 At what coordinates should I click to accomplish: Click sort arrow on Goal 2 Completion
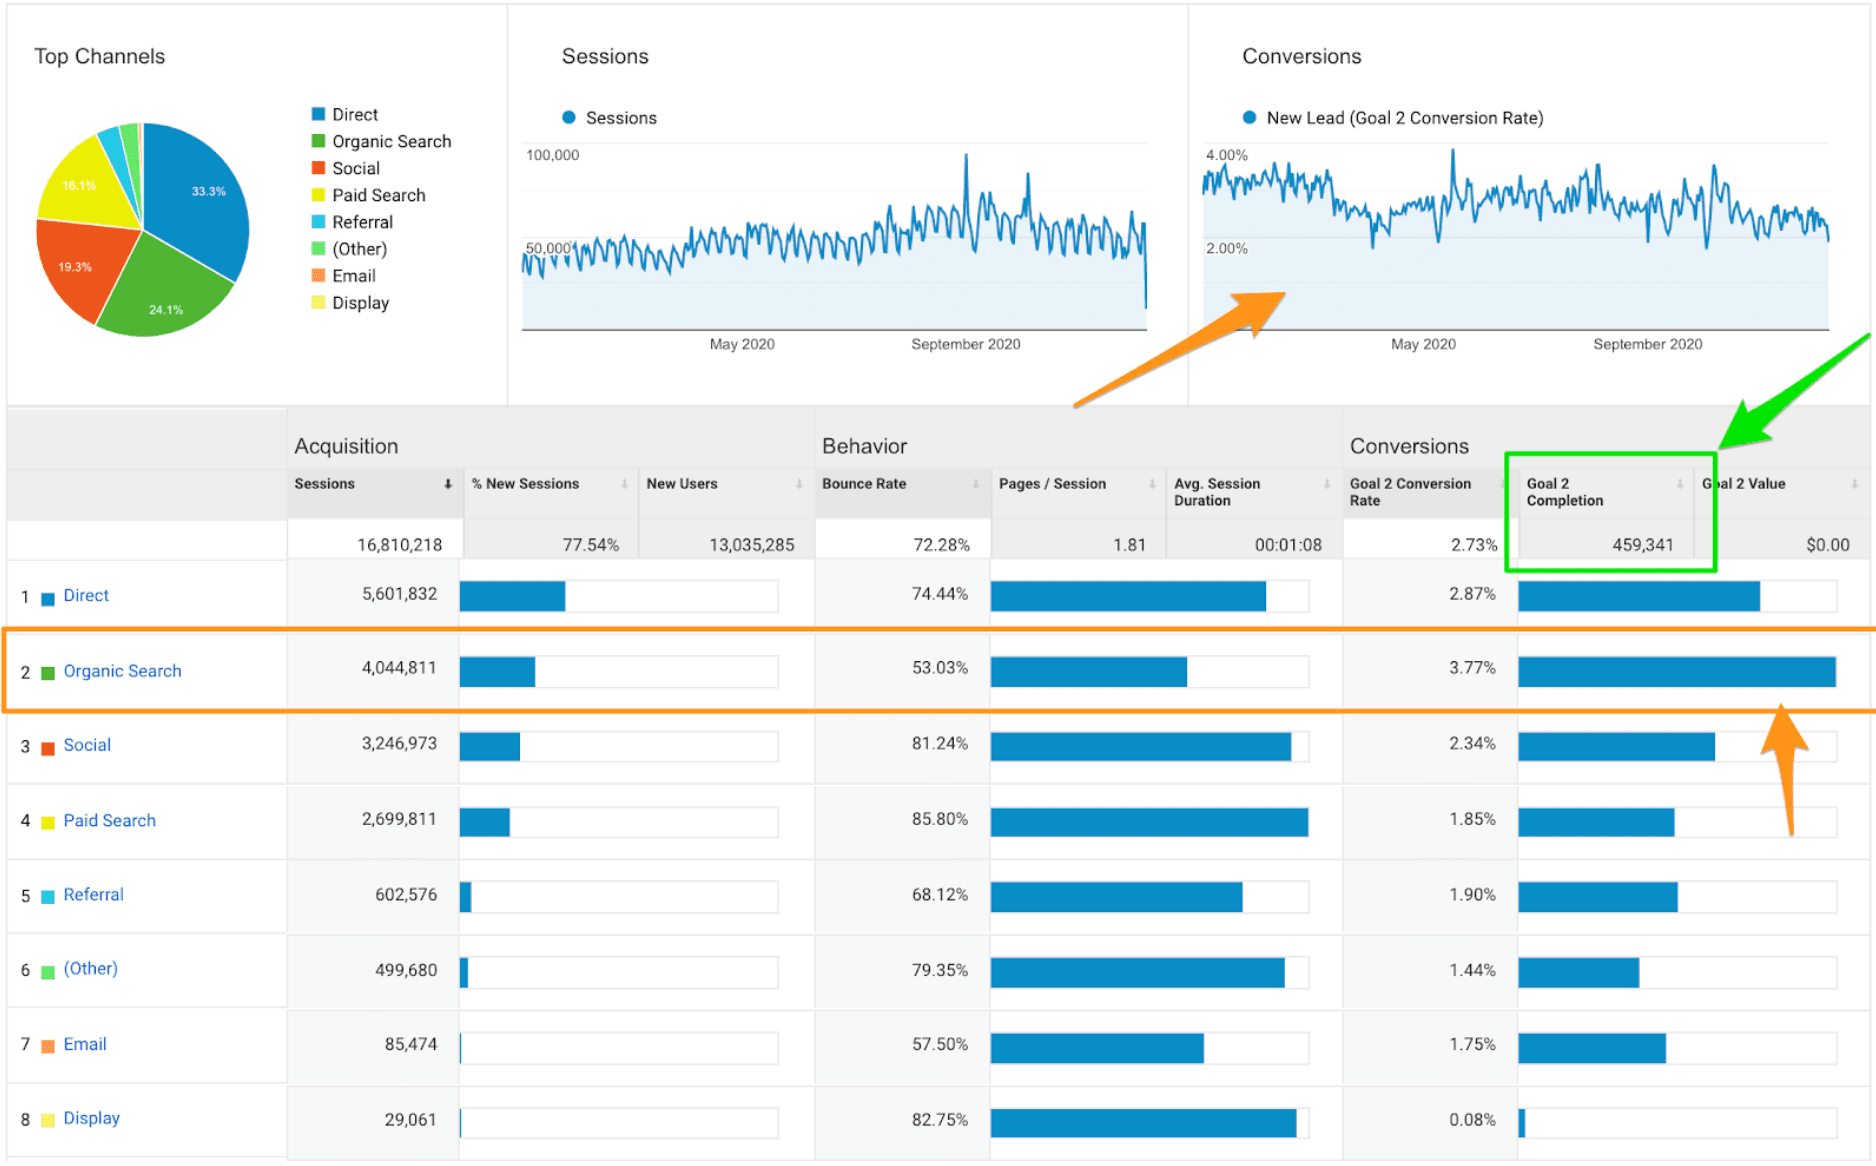(1680, 484)
